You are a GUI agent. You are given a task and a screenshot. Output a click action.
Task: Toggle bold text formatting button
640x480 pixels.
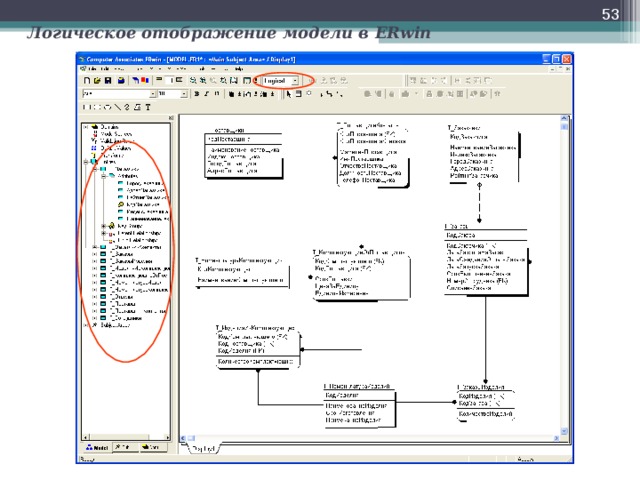click(x=197, y=93)
